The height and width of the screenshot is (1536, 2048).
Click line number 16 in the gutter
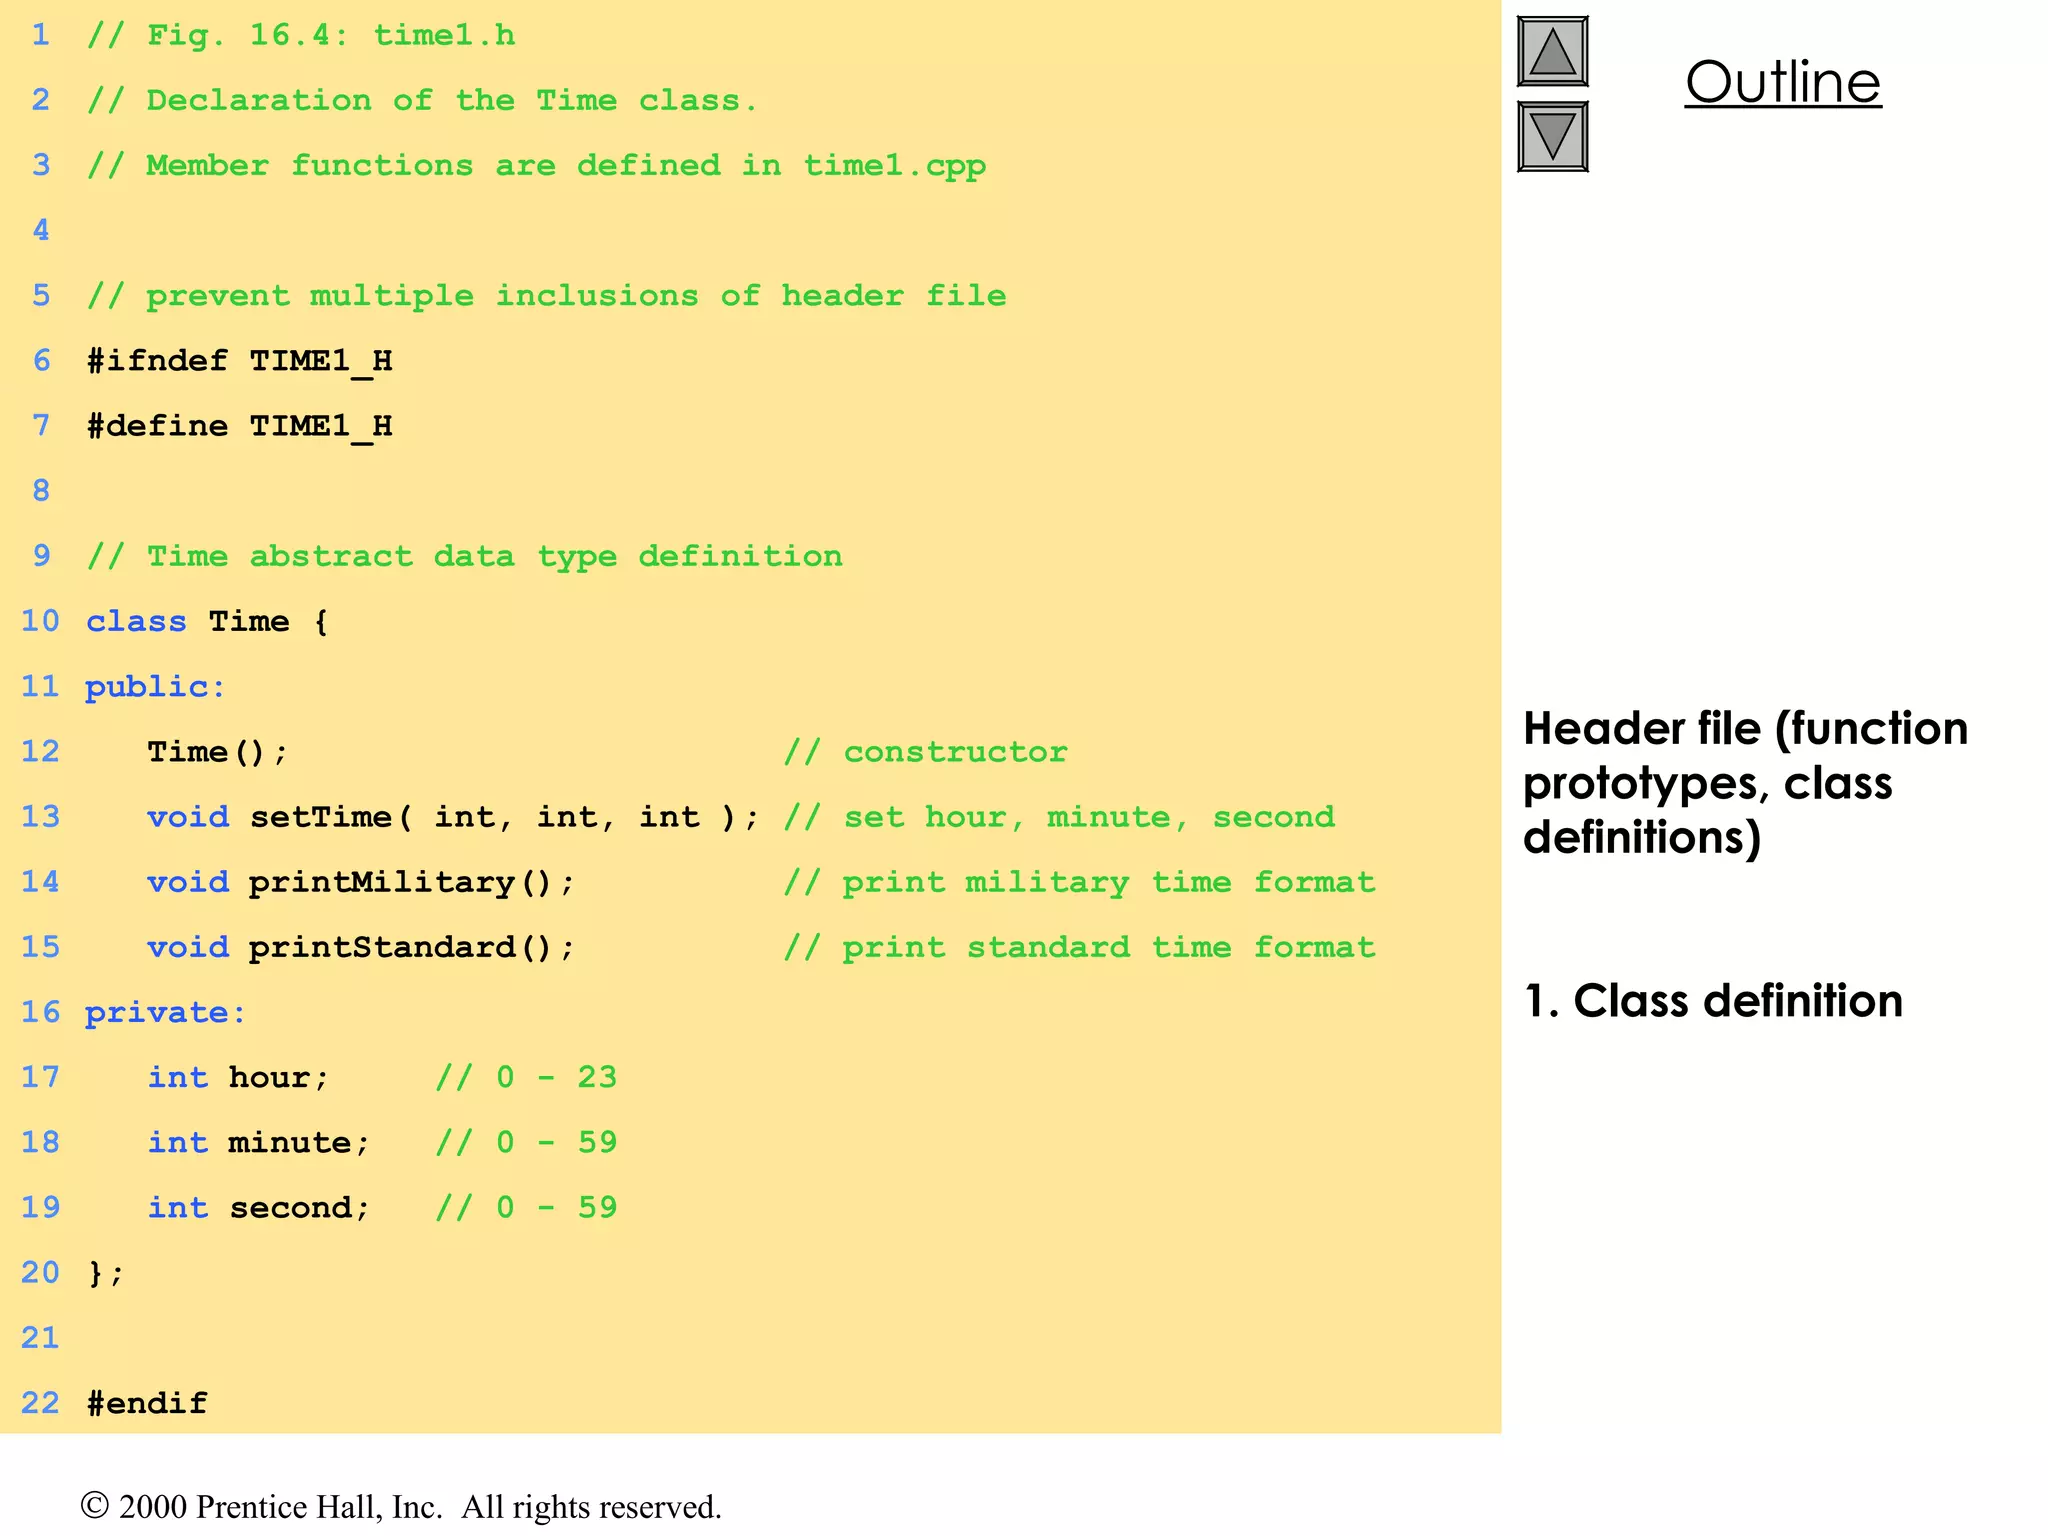coord(40,1012)
